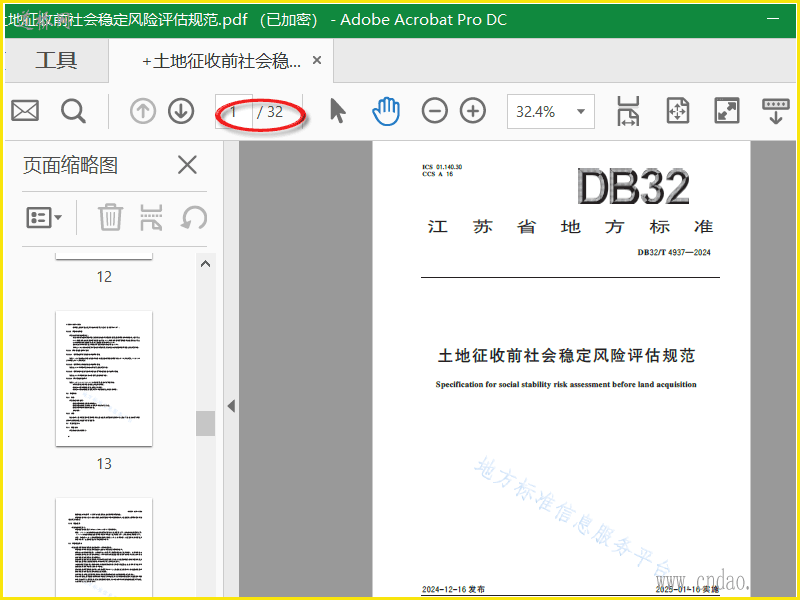Click thumbnail scrollbar up arrow

(x=206, y=264)
